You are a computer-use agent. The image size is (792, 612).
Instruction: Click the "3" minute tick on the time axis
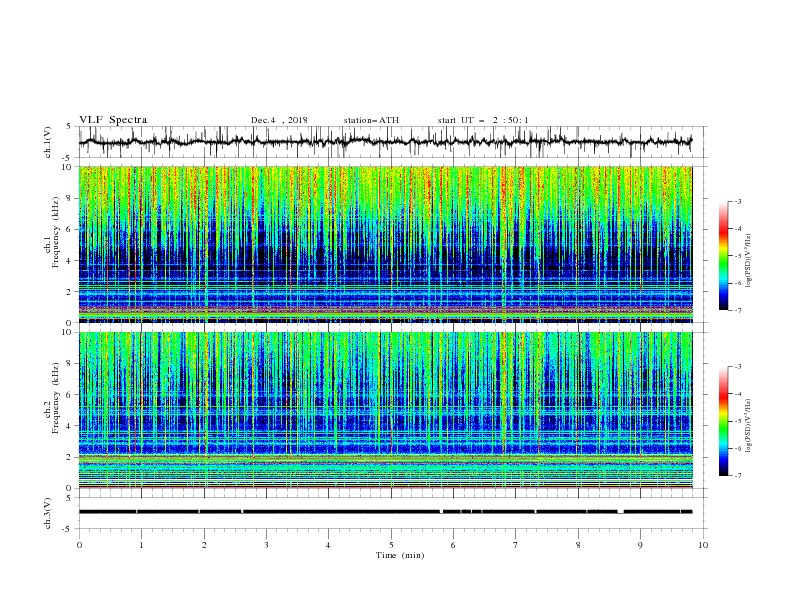click(x=266, y=545)
